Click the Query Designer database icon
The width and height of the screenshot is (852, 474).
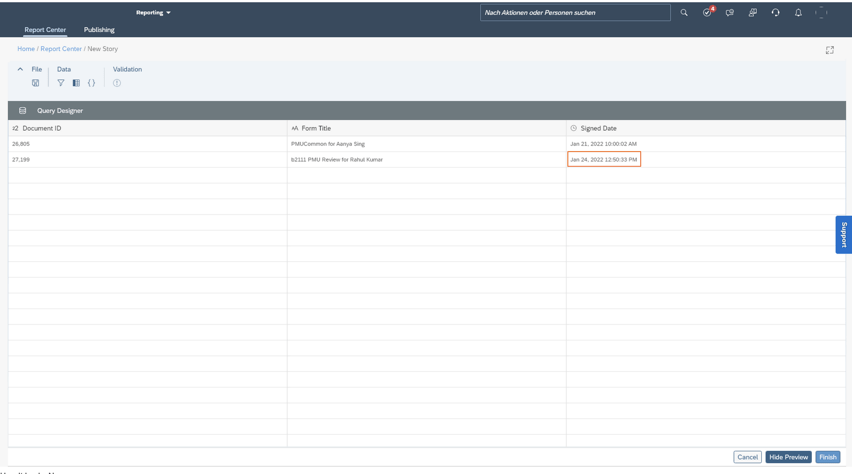pos(23,111)
